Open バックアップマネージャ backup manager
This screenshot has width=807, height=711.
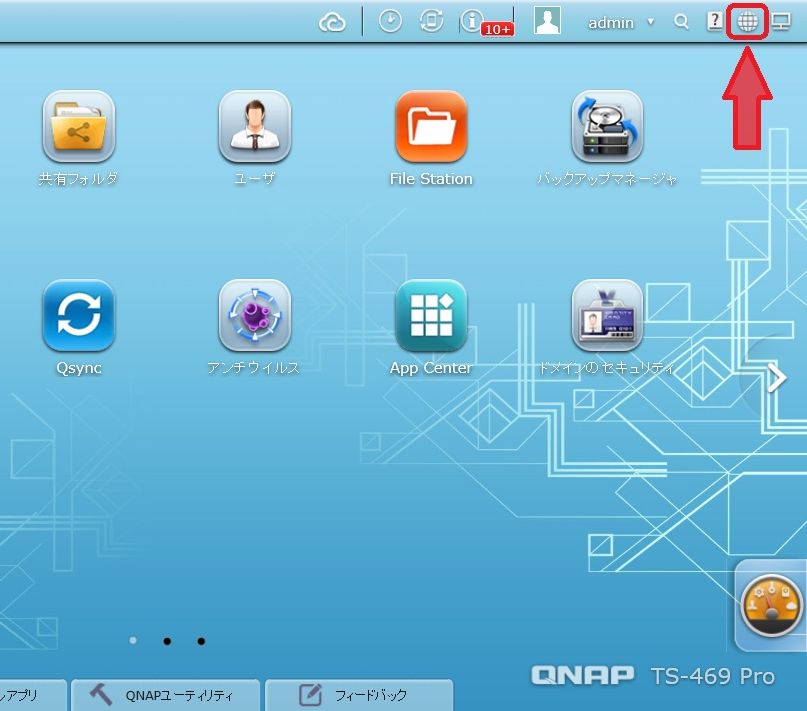[x=607, y=127]
